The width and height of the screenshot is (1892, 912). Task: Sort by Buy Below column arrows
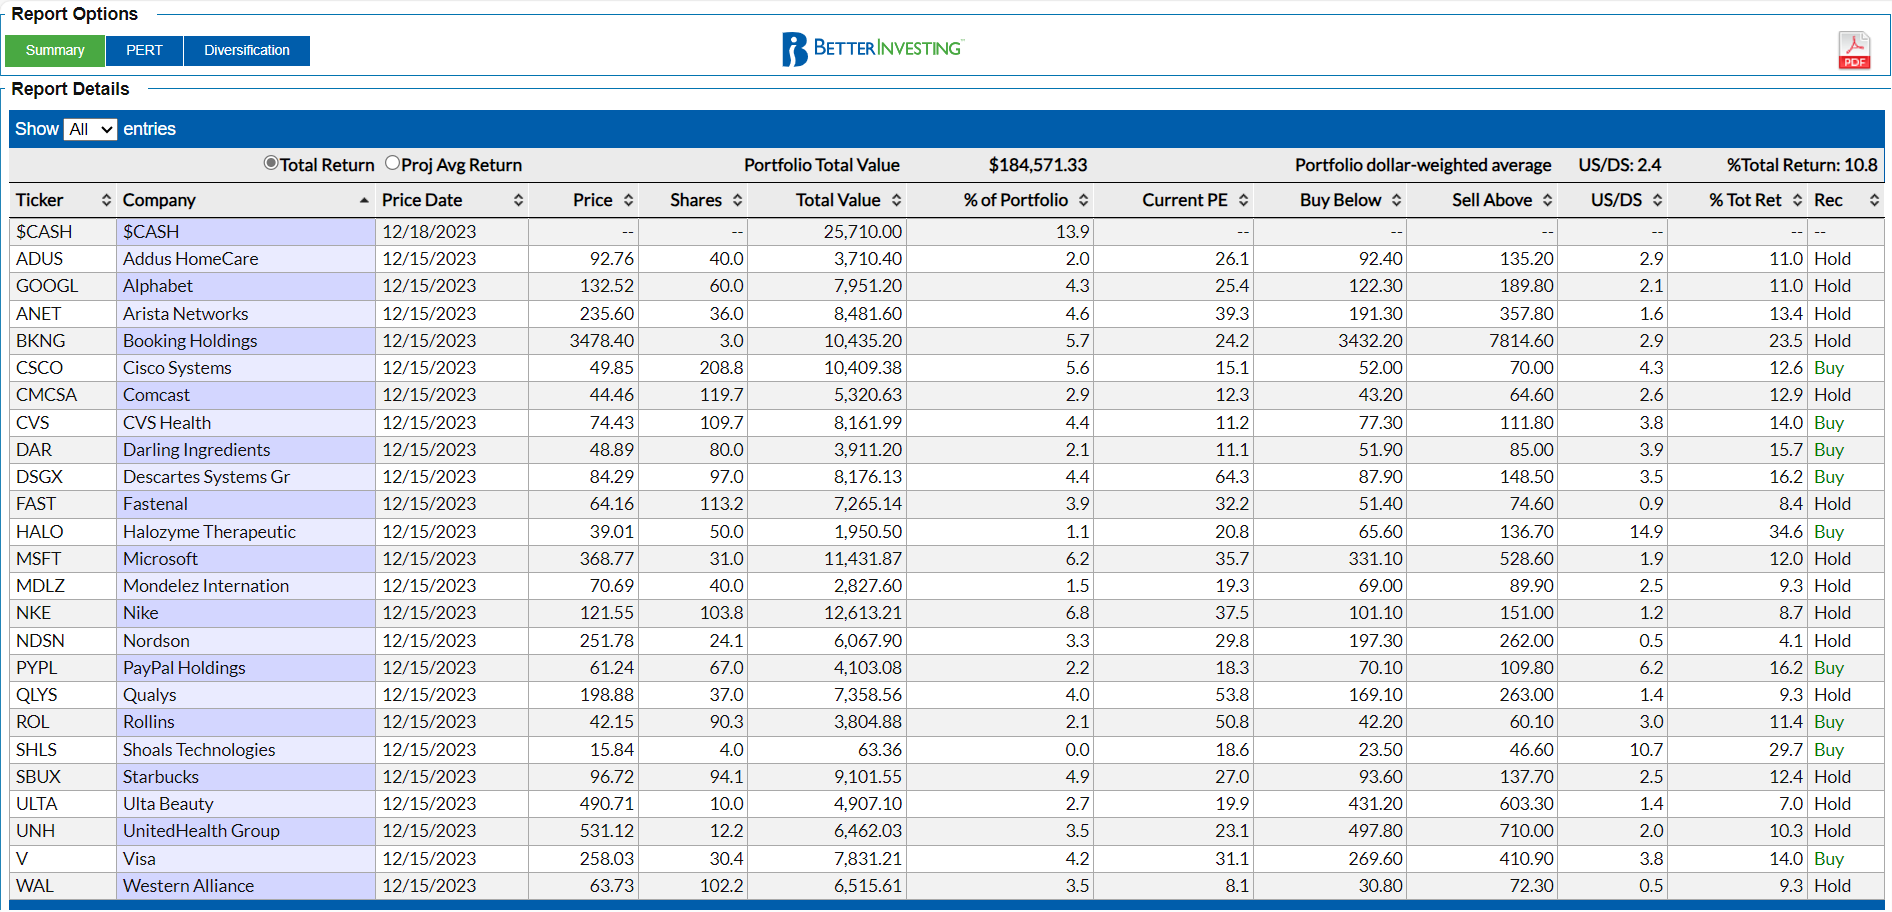pos(1396,200)
